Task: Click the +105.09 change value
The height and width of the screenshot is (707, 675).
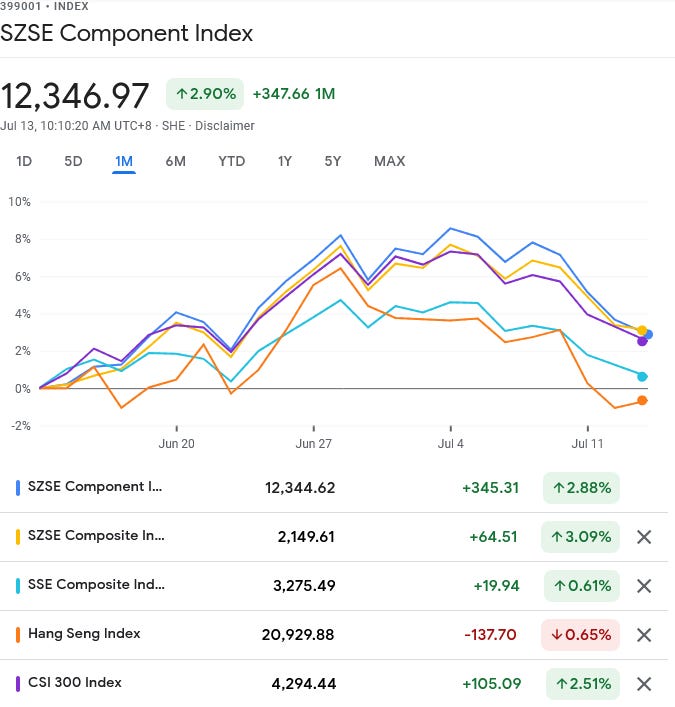Action: point(491,684)
